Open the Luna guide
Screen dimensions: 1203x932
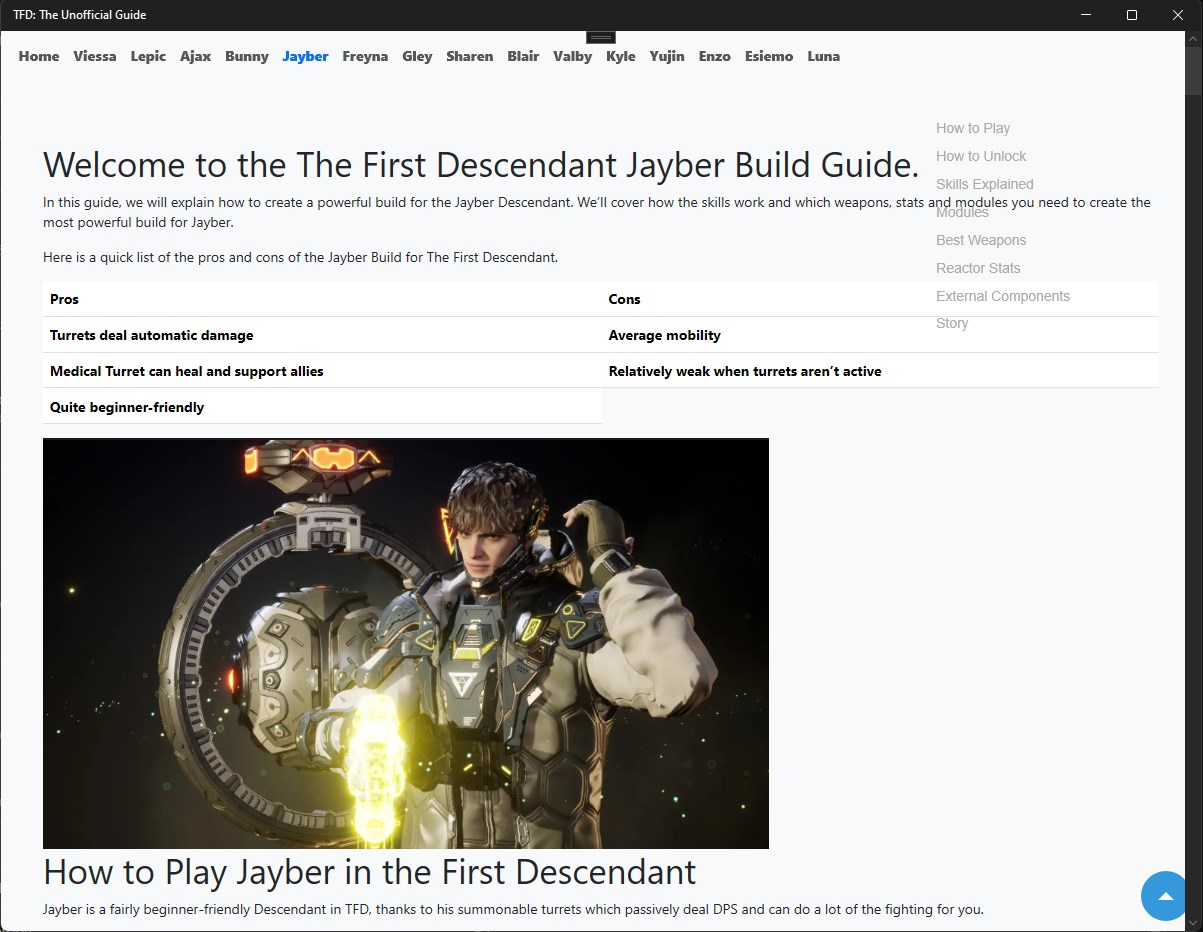(x=824, y=56)
